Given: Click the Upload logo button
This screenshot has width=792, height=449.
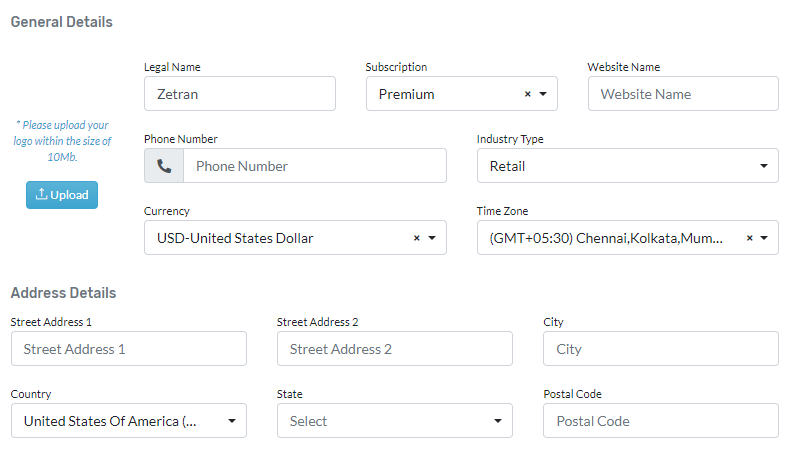Looking at the screenshot, I should tap(62, 195).
